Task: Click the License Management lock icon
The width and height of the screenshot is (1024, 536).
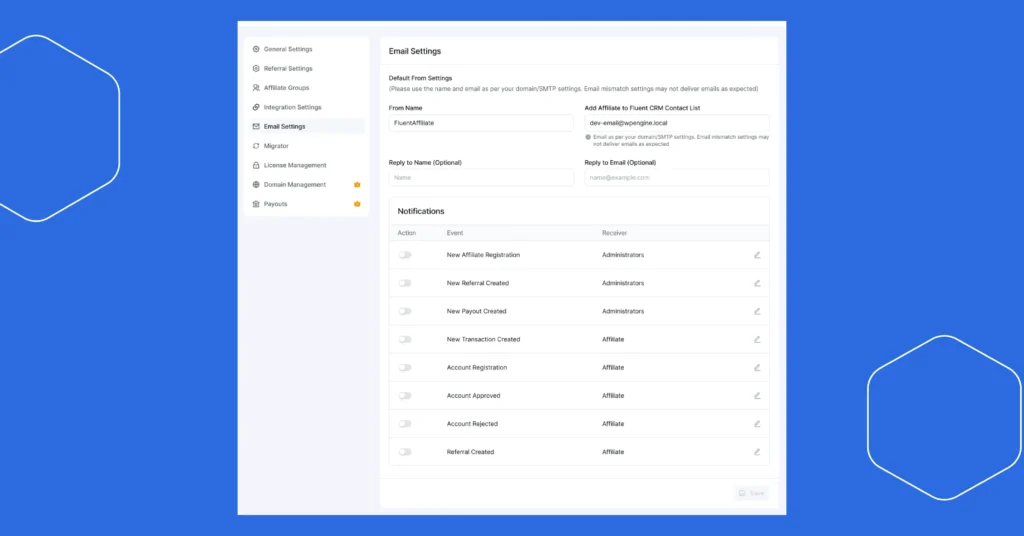Action: pos(256,165)
